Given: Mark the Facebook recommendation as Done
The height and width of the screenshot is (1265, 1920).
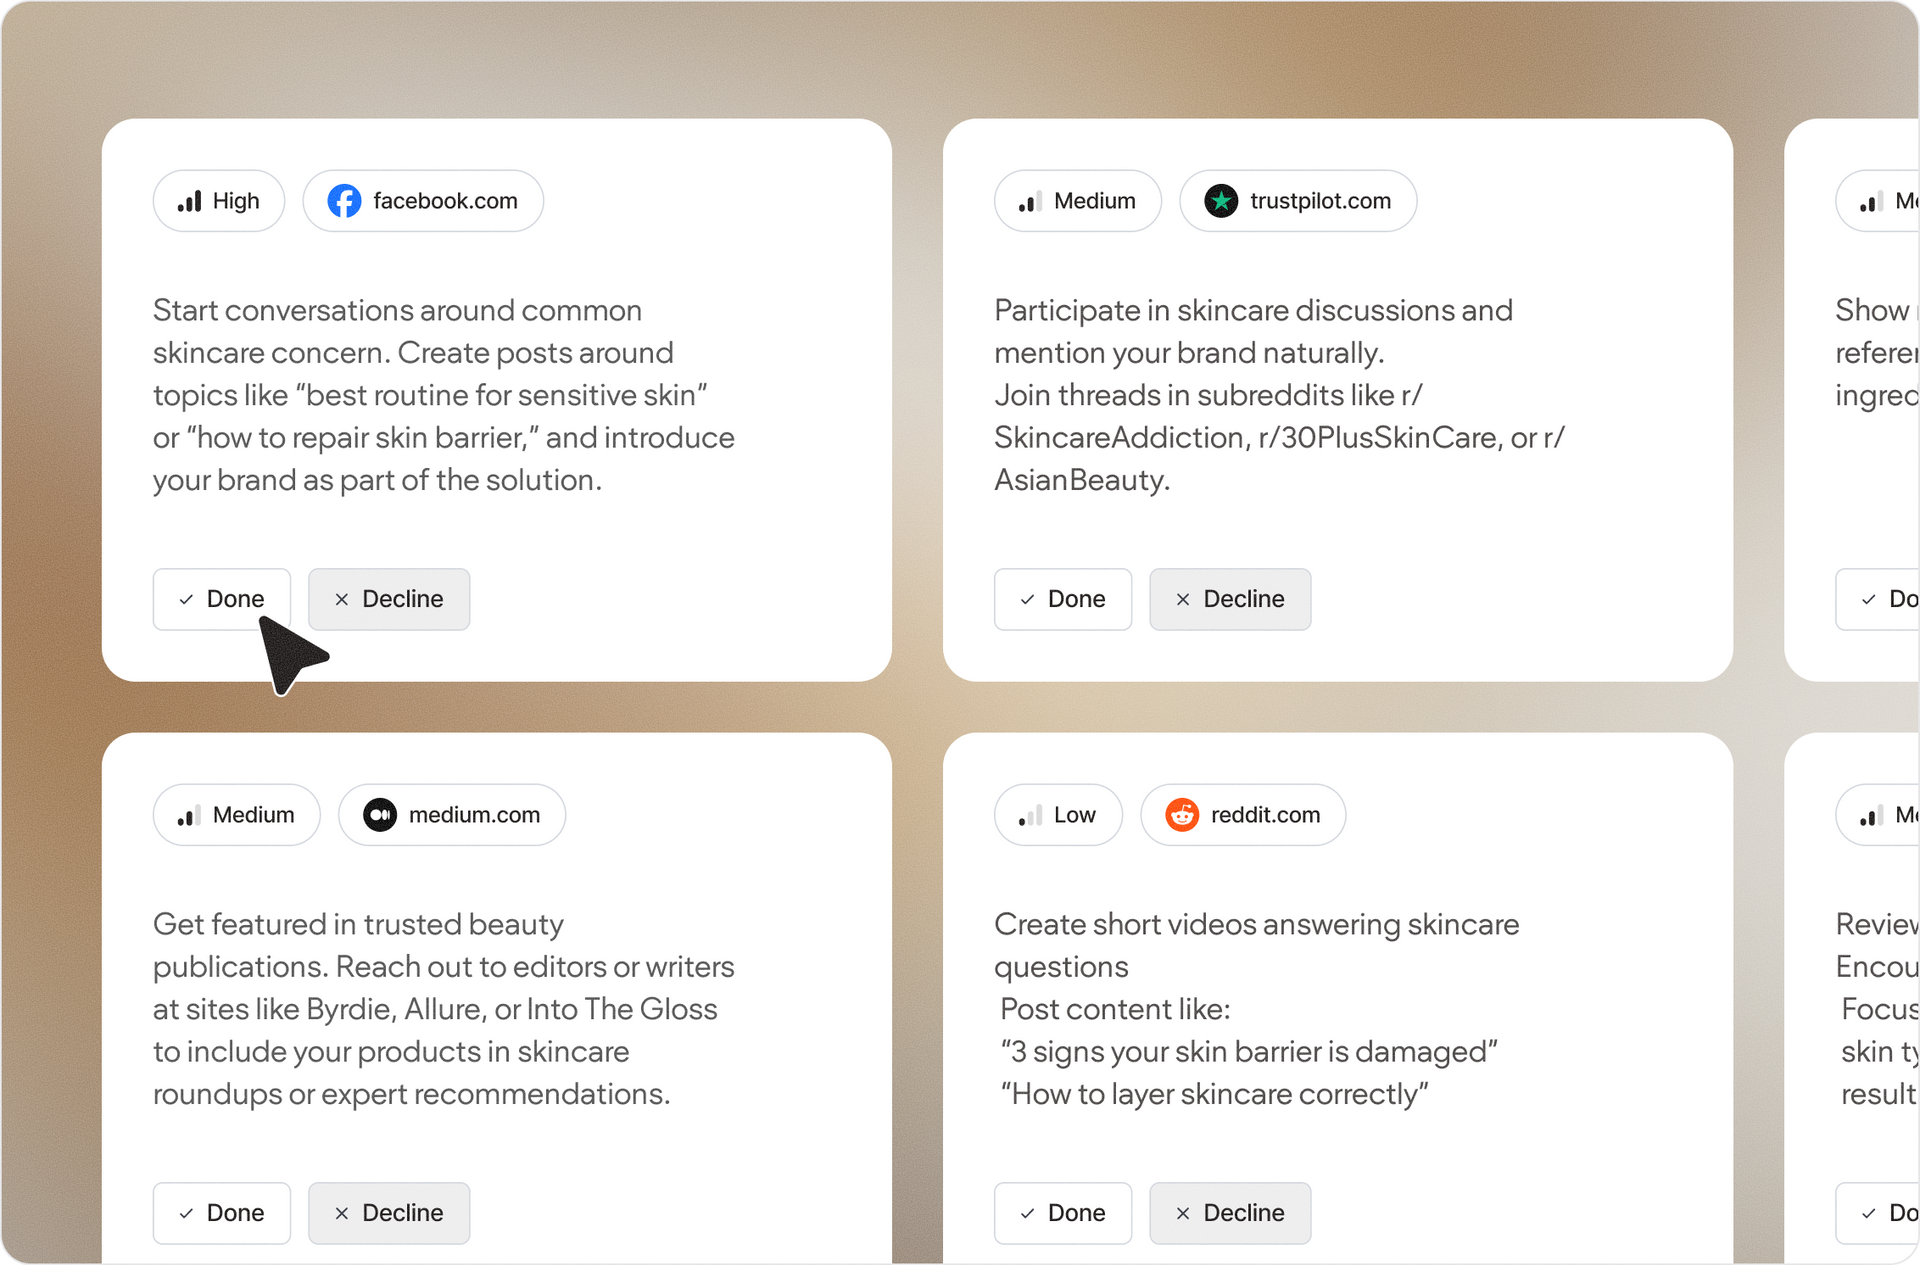Looking at the screenshot, I should [x=222, y=599].
